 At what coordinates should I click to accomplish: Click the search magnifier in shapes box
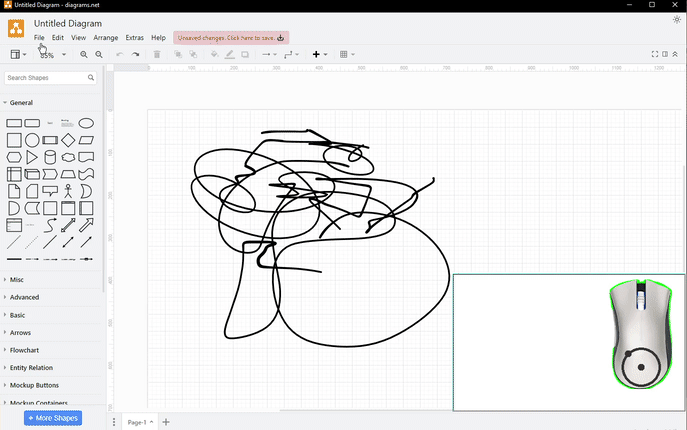(91, 78)
